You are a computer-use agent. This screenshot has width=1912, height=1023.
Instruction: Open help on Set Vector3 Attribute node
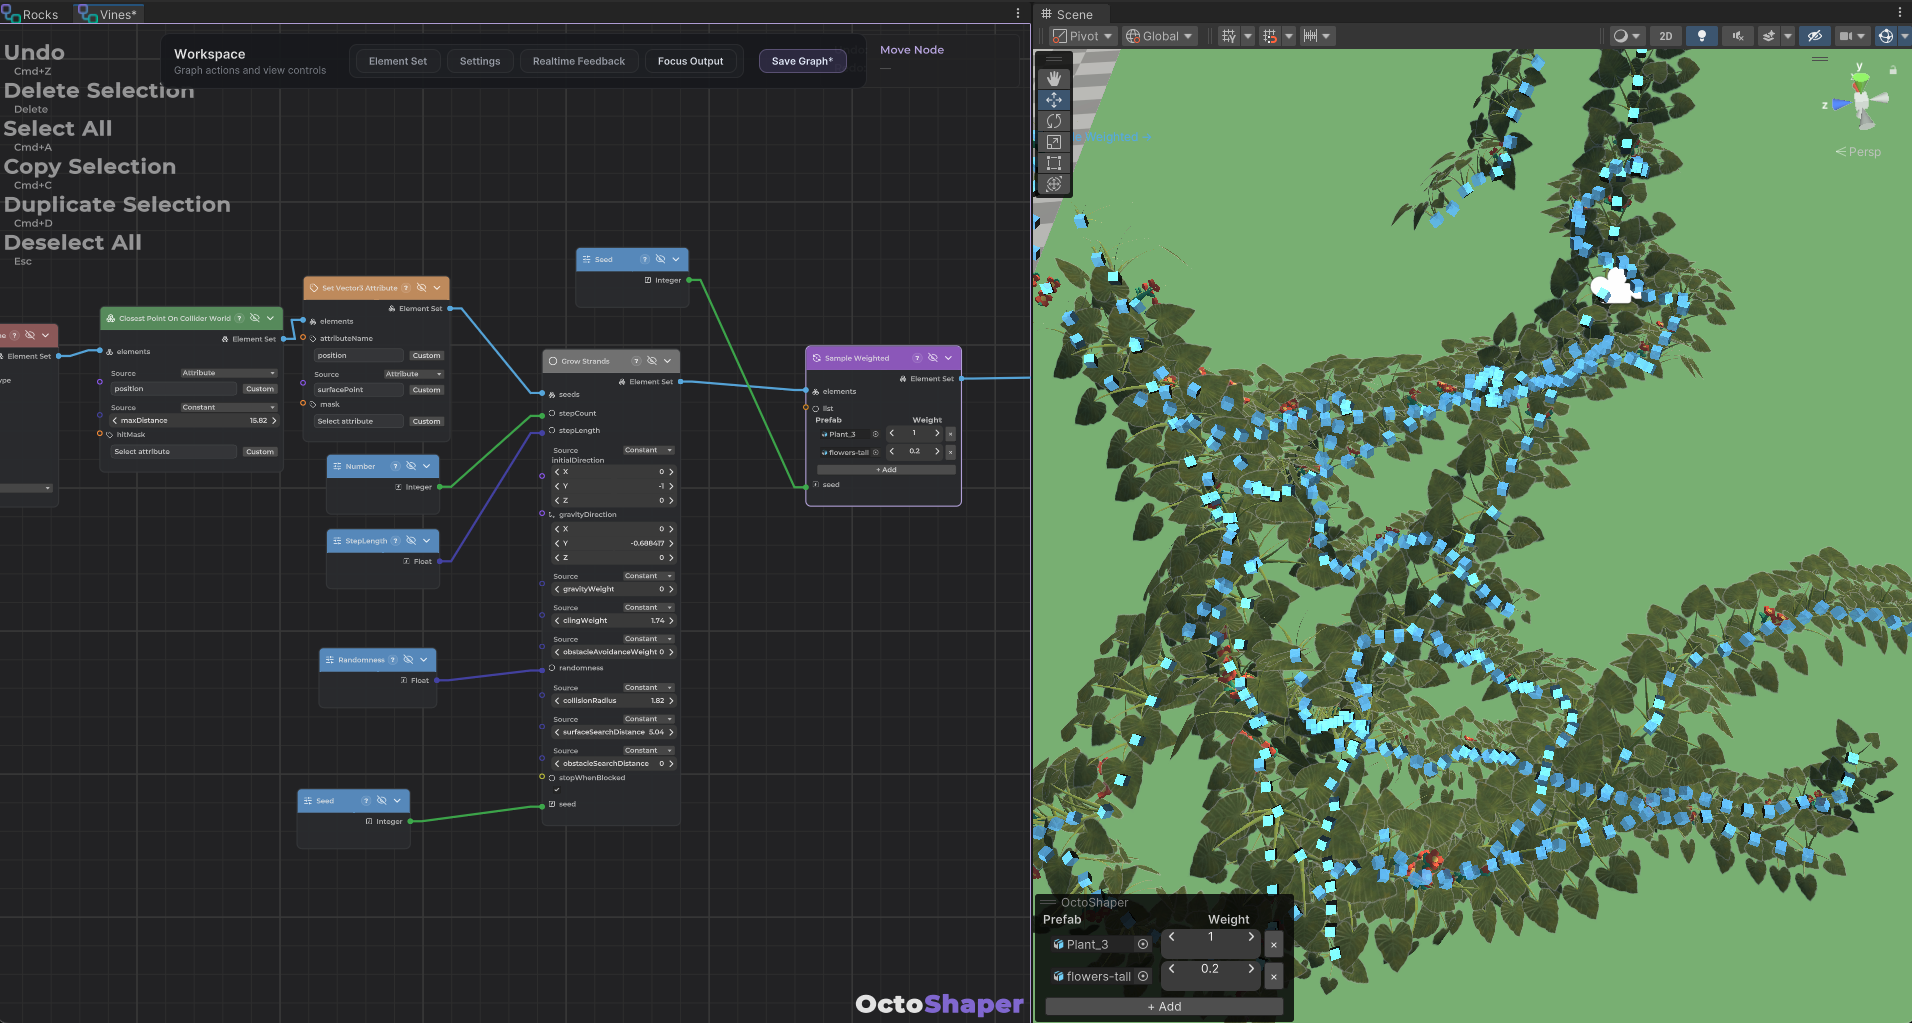(x=406, y=288)
